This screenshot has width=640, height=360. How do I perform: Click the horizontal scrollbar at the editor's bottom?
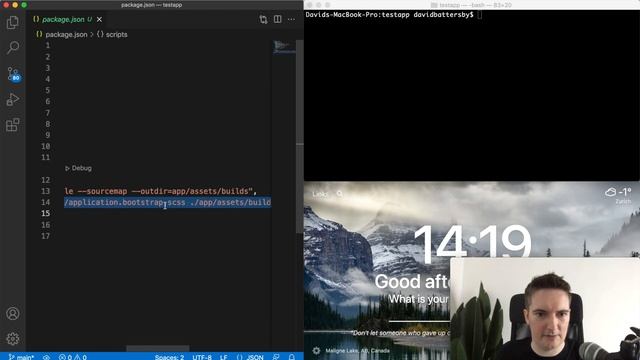[158, 349]
